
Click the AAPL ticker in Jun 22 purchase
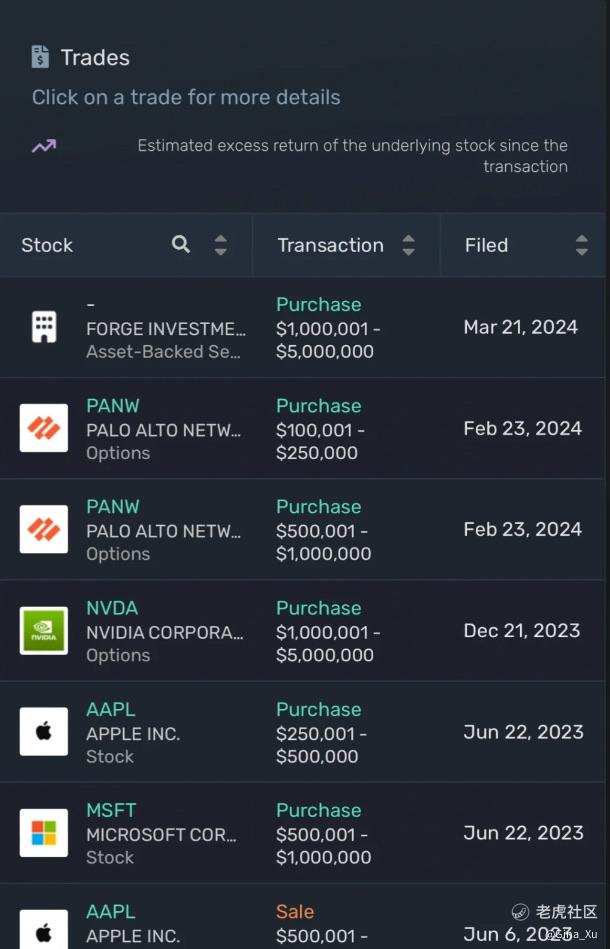coord(111,709)
